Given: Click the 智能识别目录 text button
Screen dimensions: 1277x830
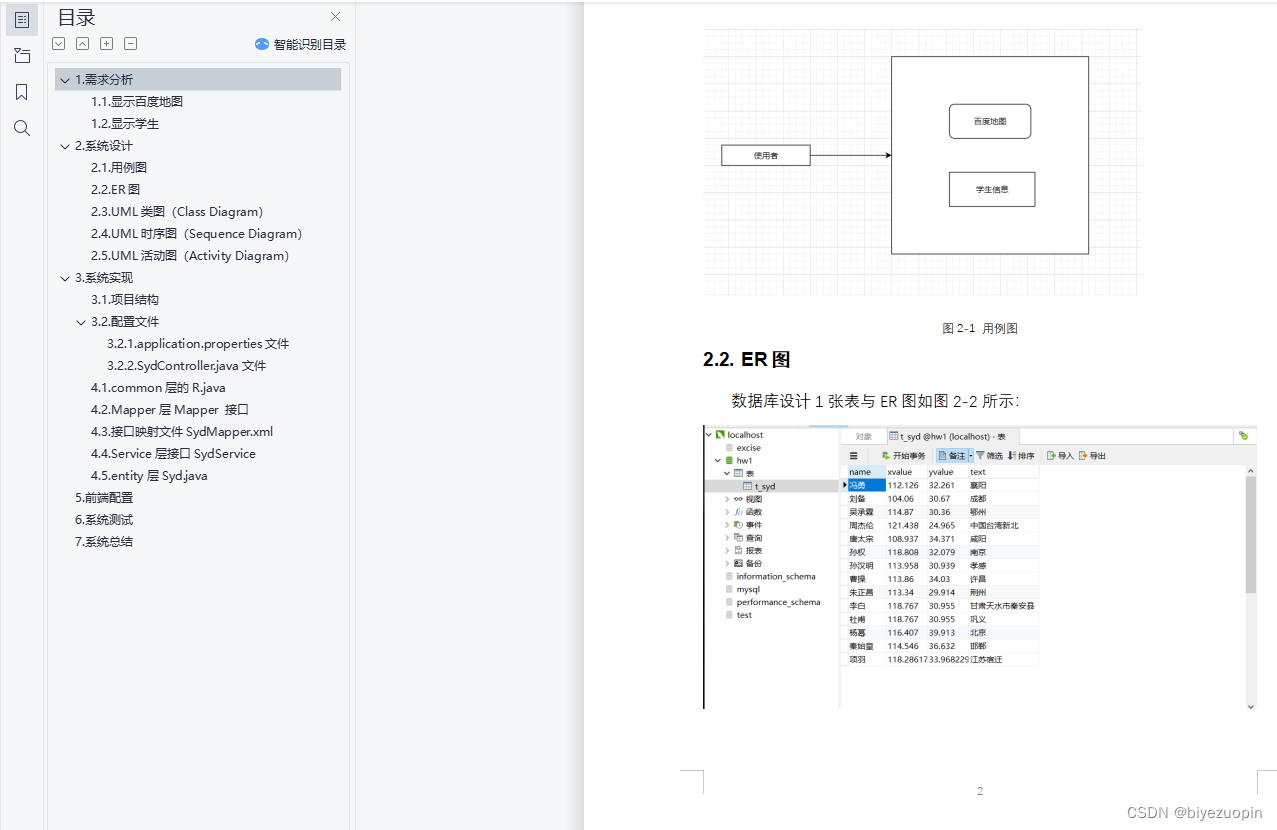Looking at the screenshot, I should click(310, 44).
